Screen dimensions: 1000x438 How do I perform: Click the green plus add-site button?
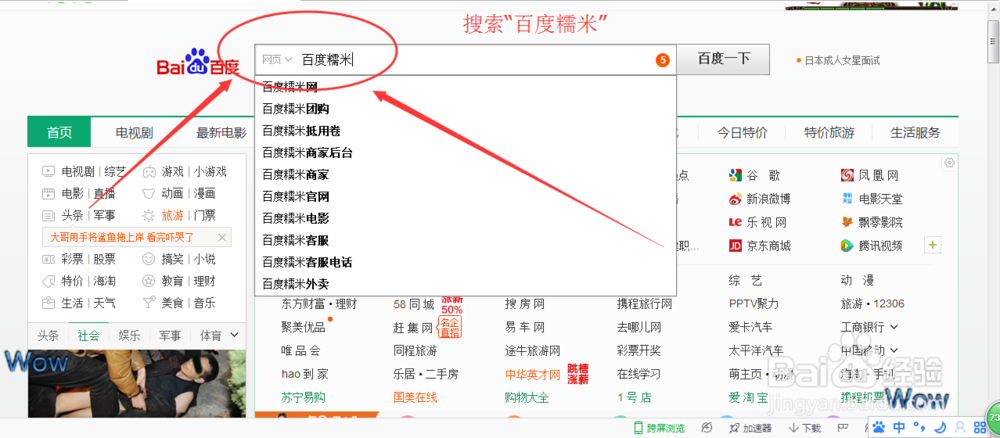click(933, 245)
